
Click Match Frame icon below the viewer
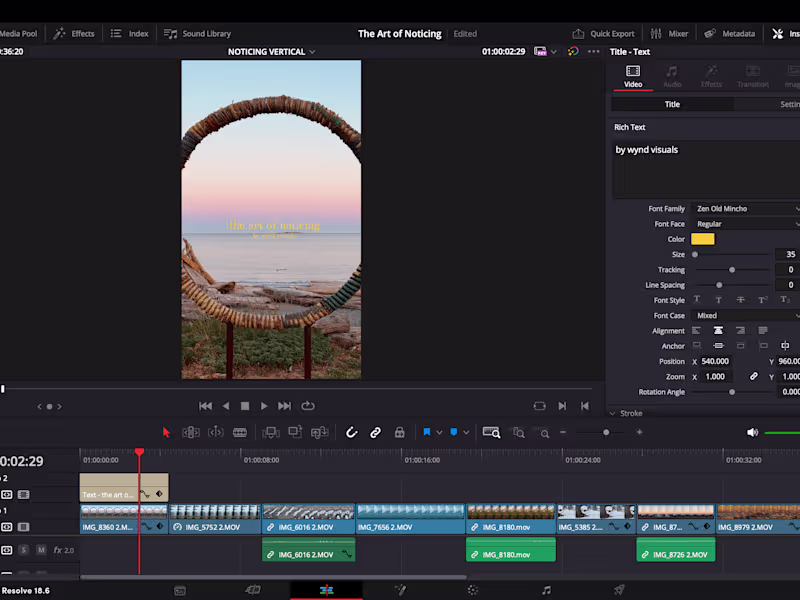(x=540, y=406)
